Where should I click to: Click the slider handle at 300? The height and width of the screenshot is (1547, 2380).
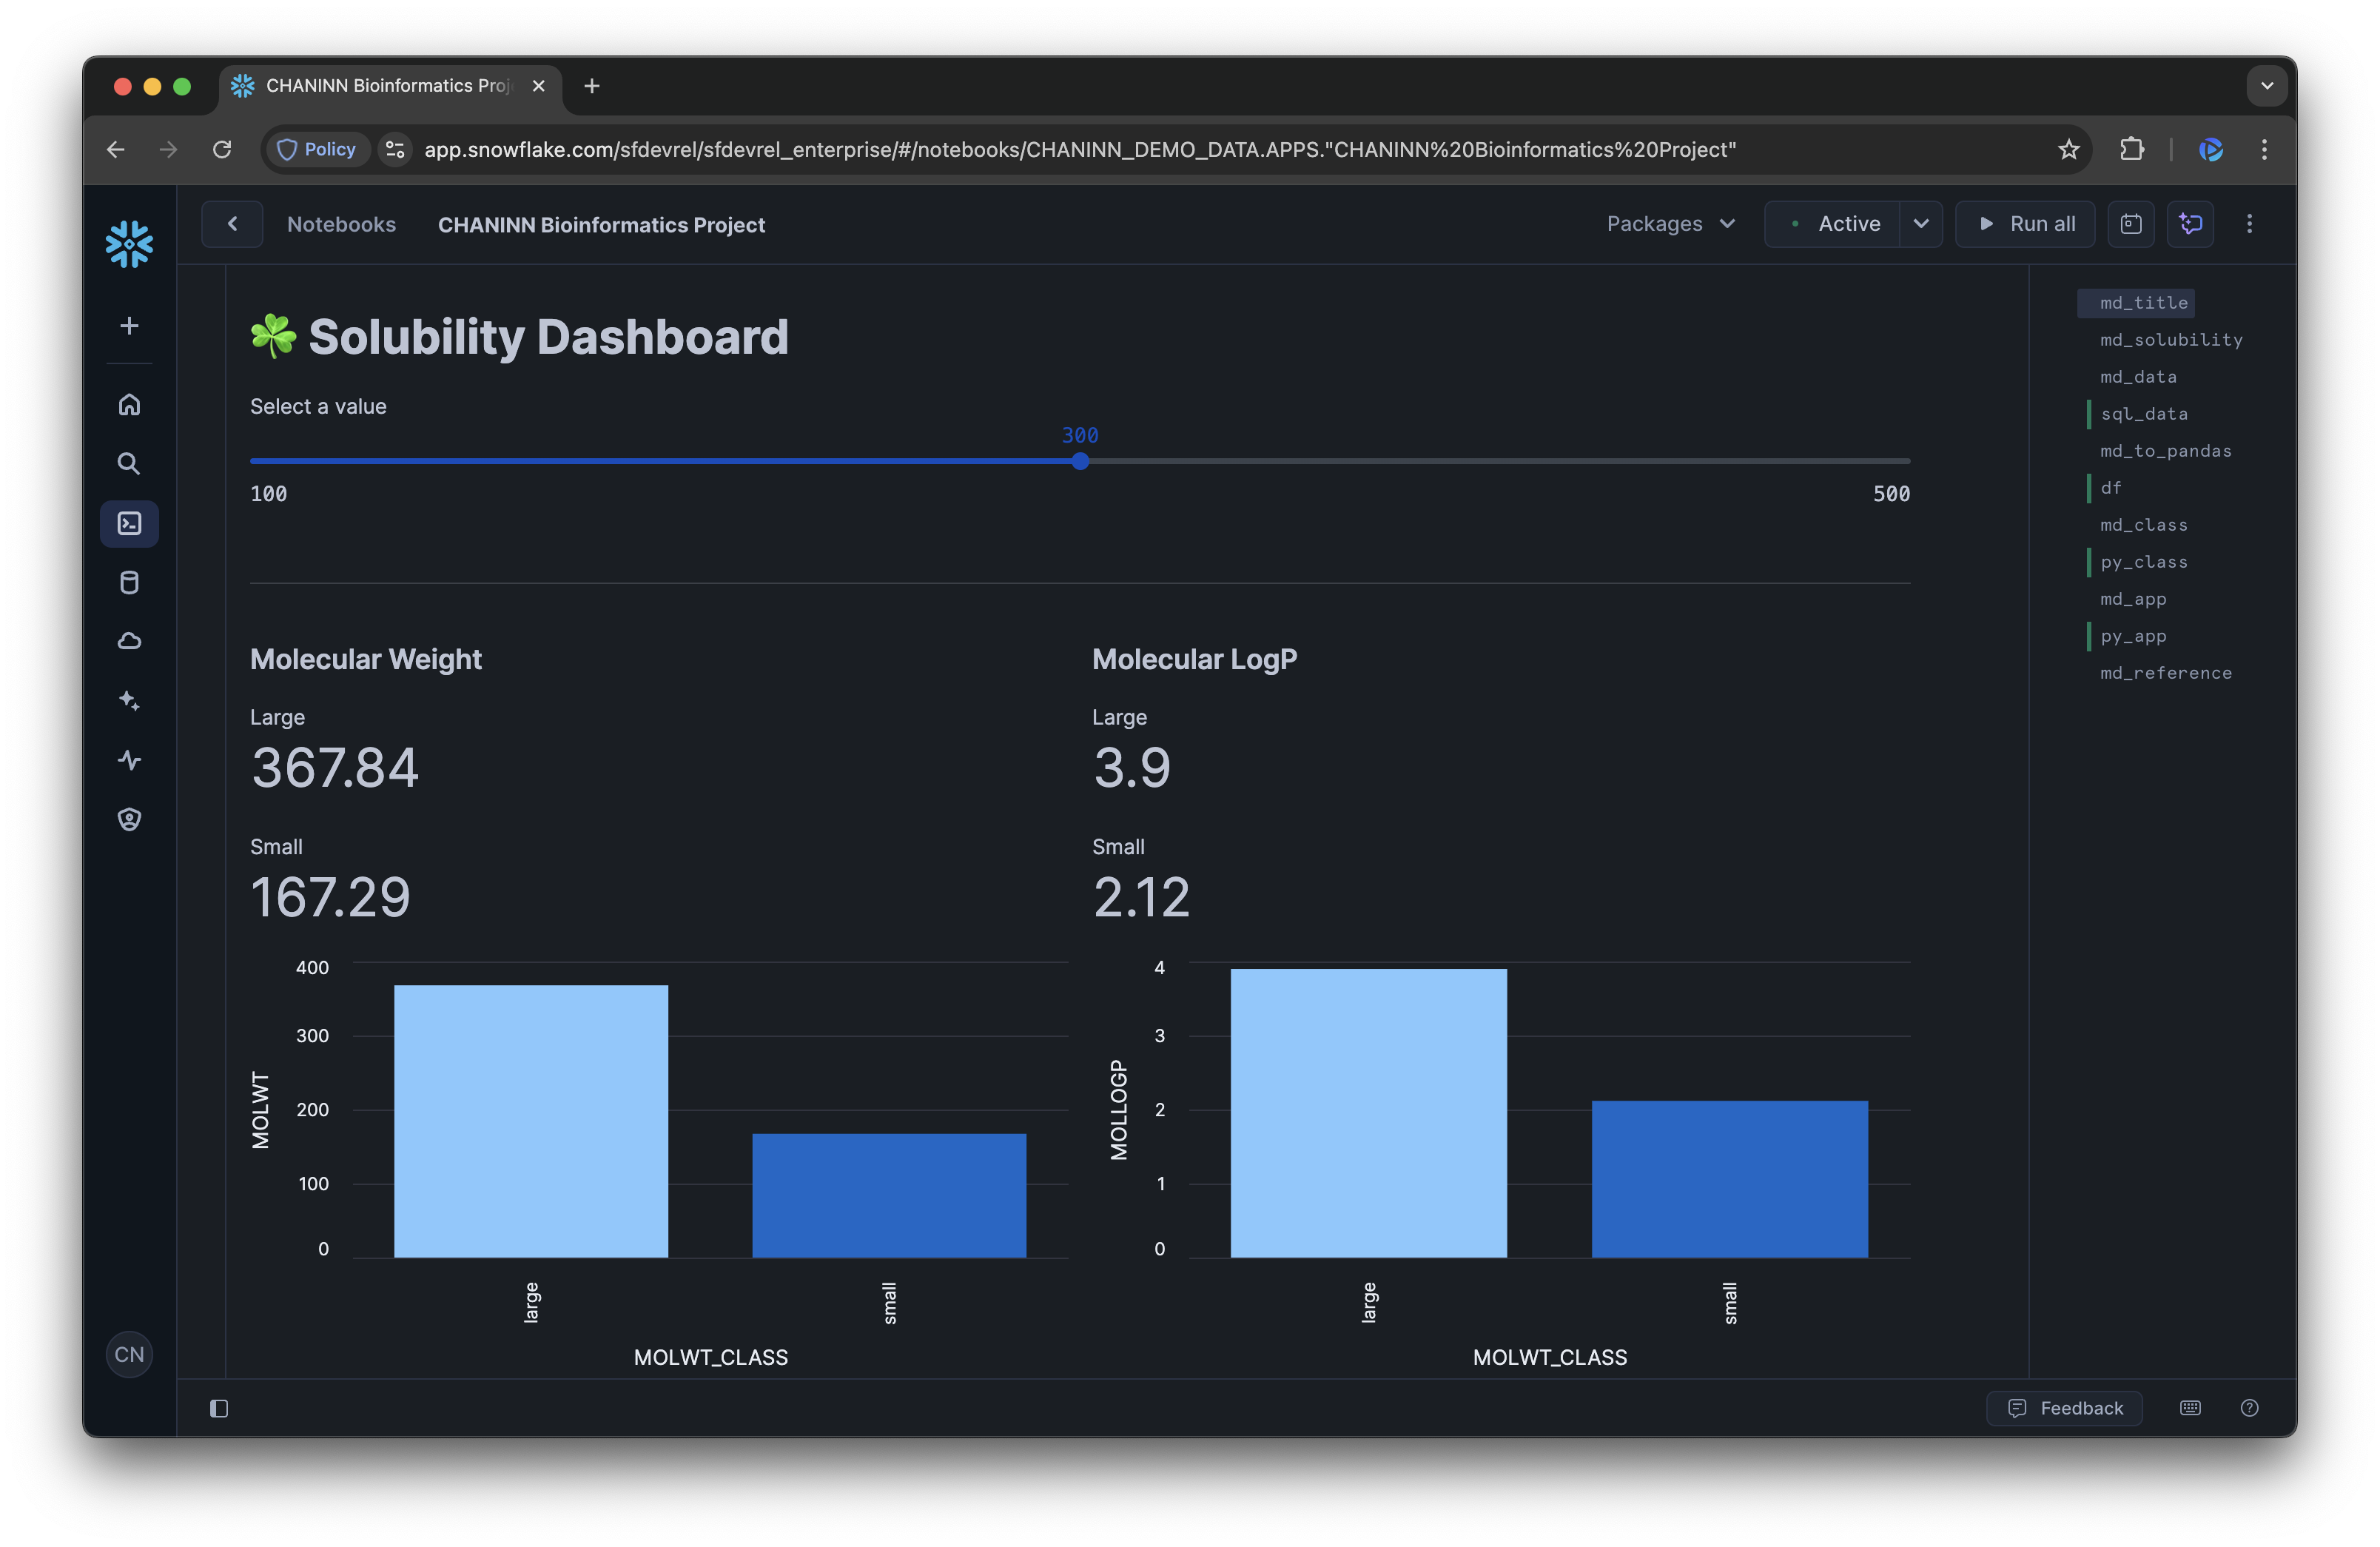[1080, 461]
